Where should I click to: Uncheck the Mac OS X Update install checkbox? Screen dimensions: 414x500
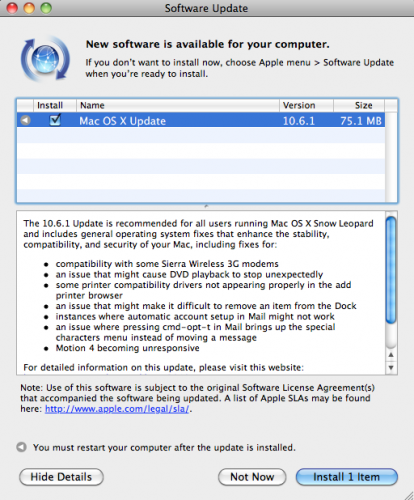coord(55,120)
